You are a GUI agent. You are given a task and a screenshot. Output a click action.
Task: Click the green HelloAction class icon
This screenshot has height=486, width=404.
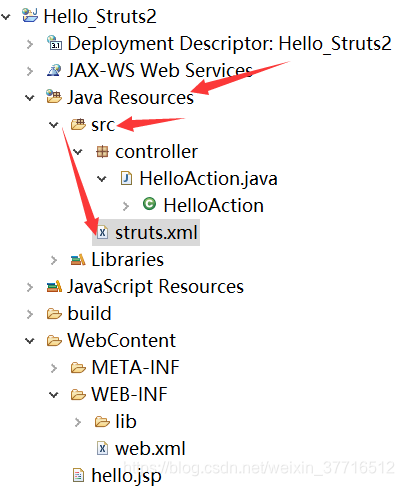pyautogui.click(x=149, y=204)
